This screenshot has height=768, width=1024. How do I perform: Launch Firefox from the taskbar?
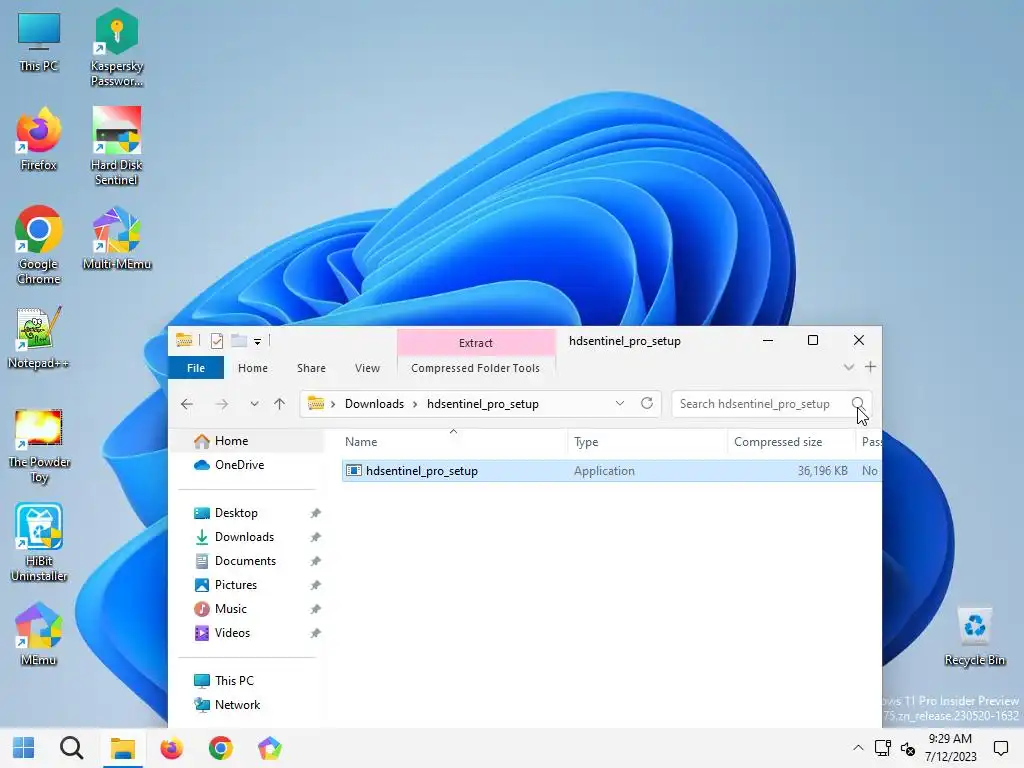[x=172, y=748]
